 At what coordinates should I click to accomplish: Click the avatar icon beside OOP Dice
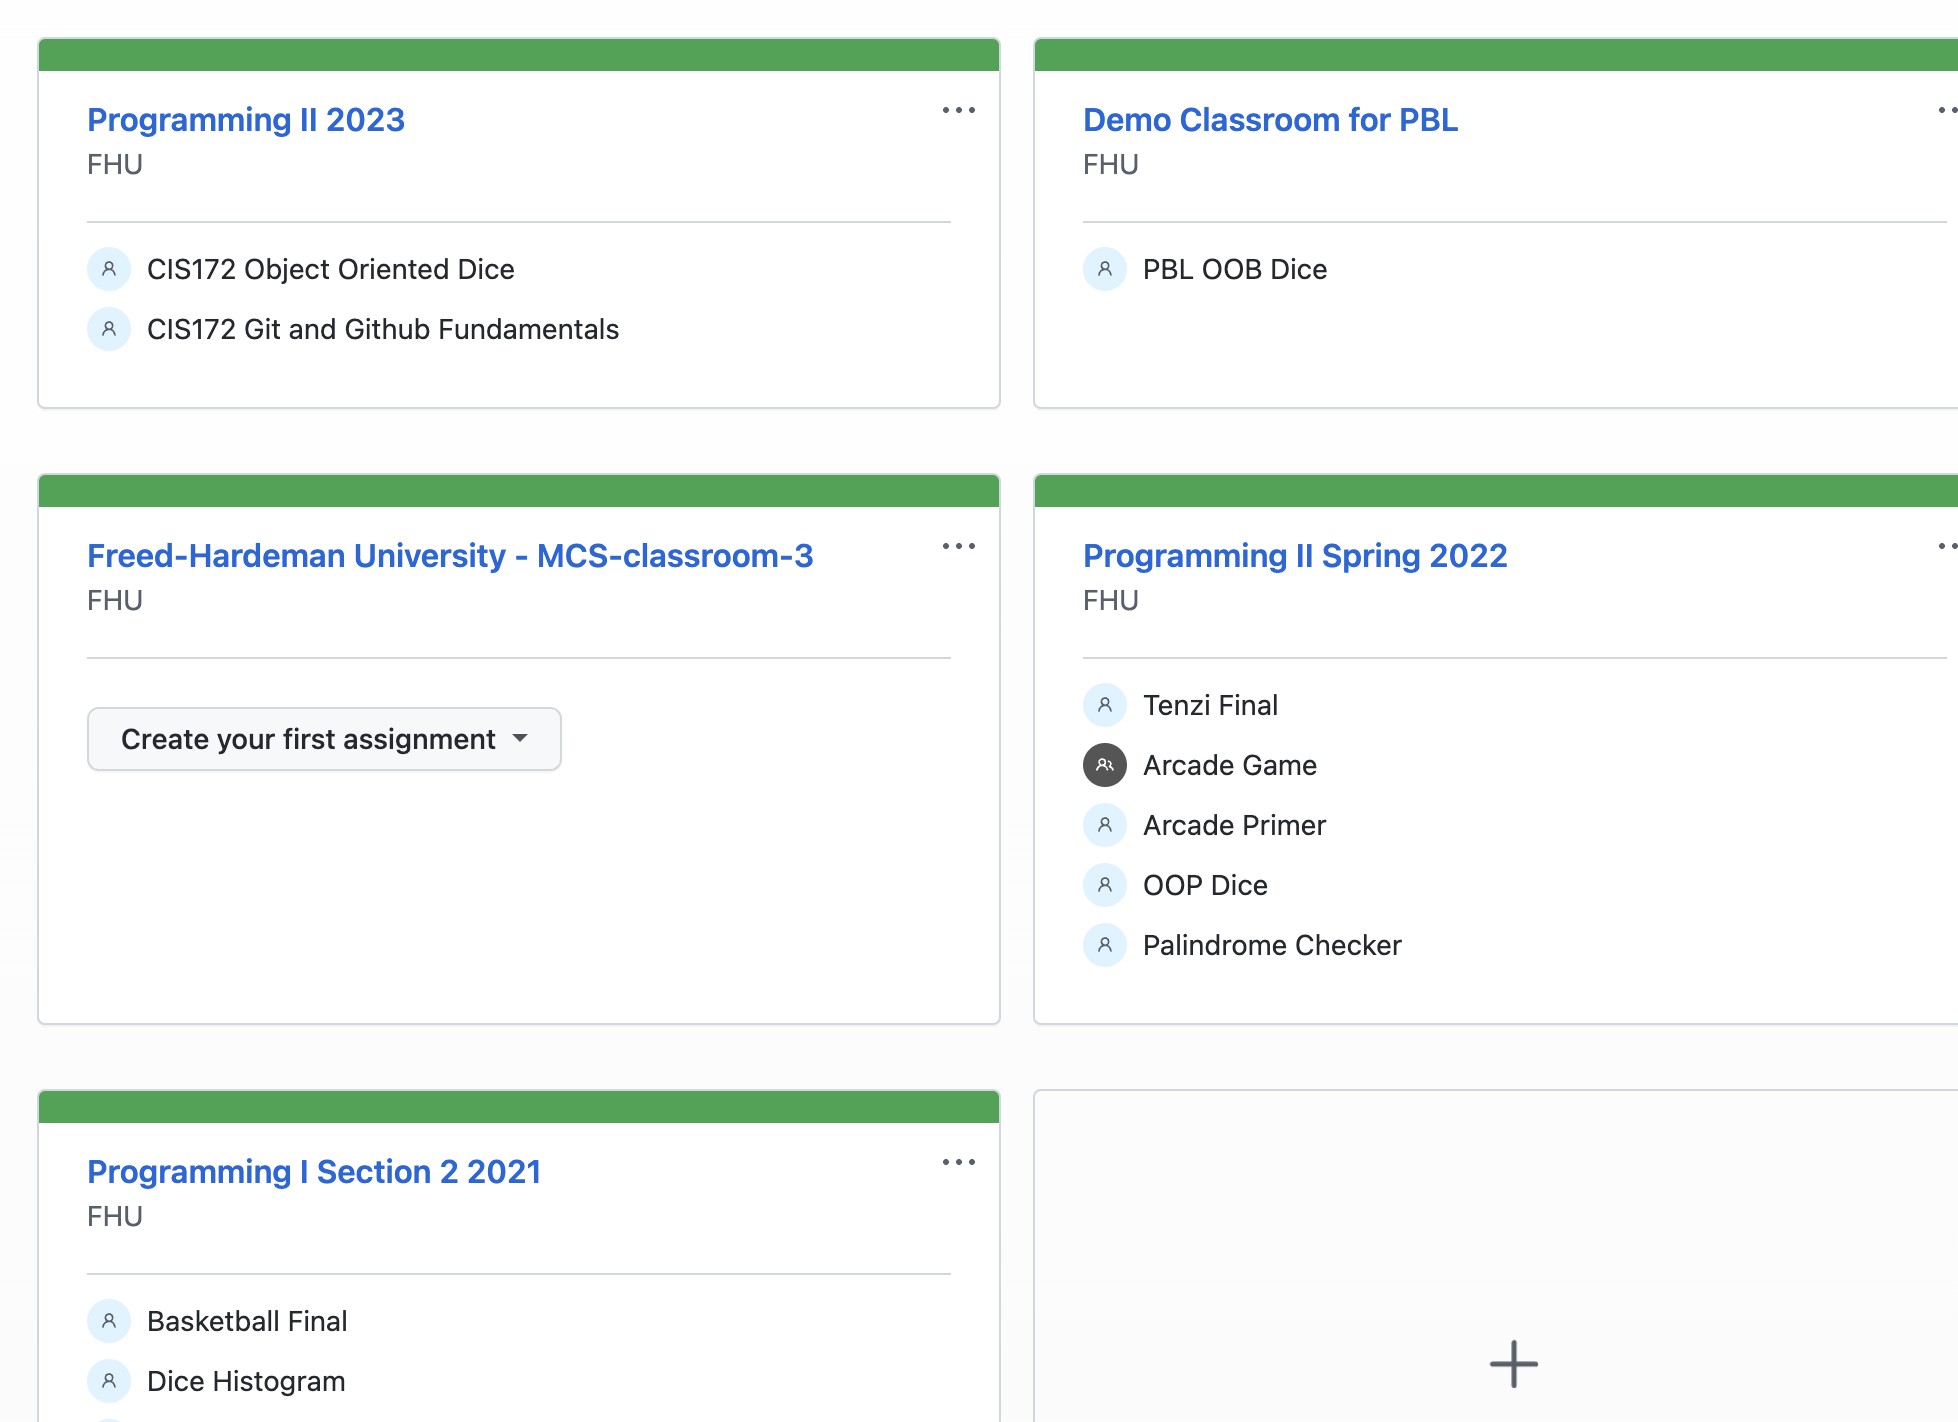tap(1104, 885)
